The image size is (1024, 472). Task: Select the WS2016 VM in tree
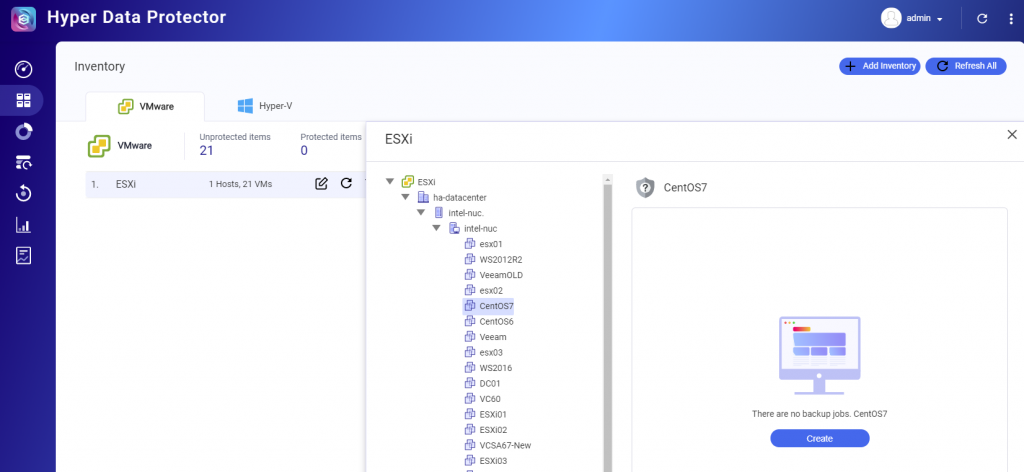coord(496,368)
